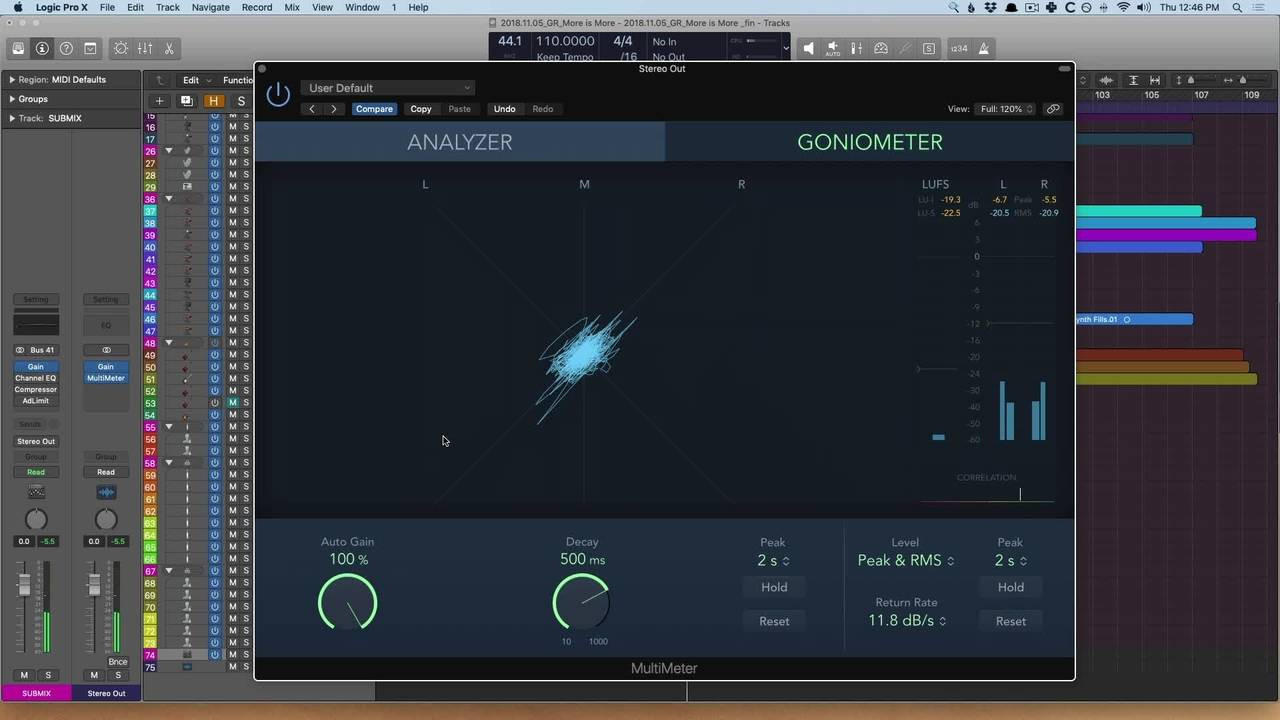Viewport: 1280px width, 720px height.
Task: Click the vertical auto zoom icon
Action: (1133, 80)
